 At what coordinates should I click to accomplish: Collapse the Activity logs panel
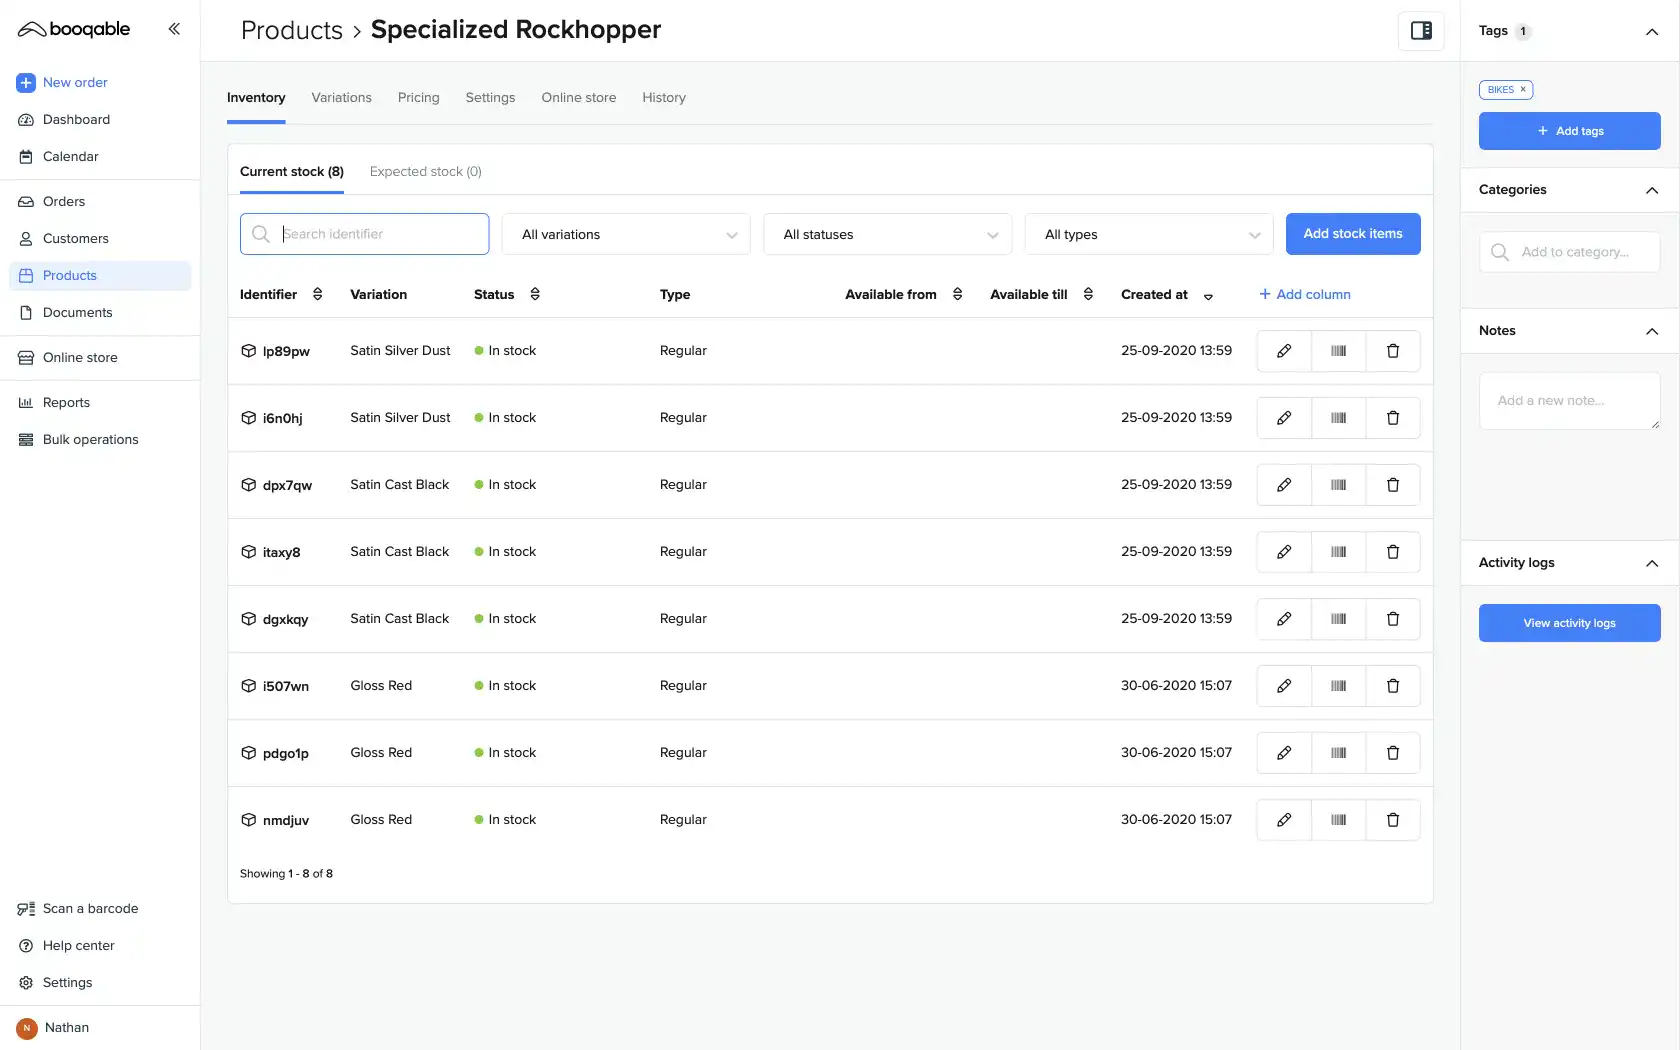tap(1652, 563)
